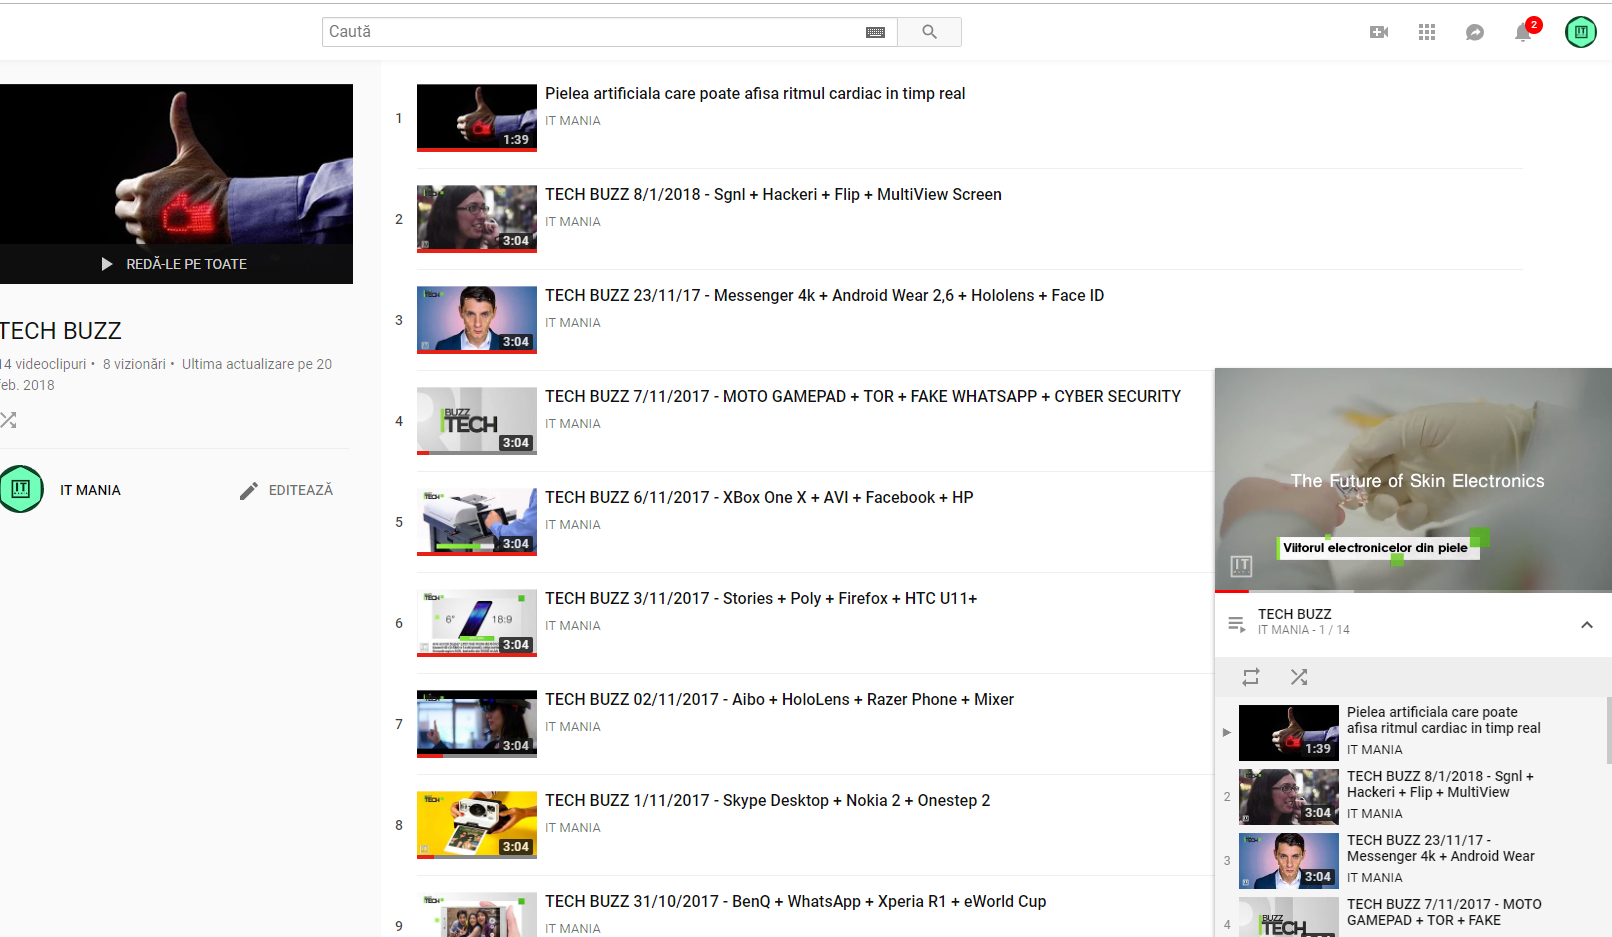Viewport: 1612px width, 937px height.
Task: Open TECH BUZZ 02/11/2017 Aibo video
Action: pos(779,699)
